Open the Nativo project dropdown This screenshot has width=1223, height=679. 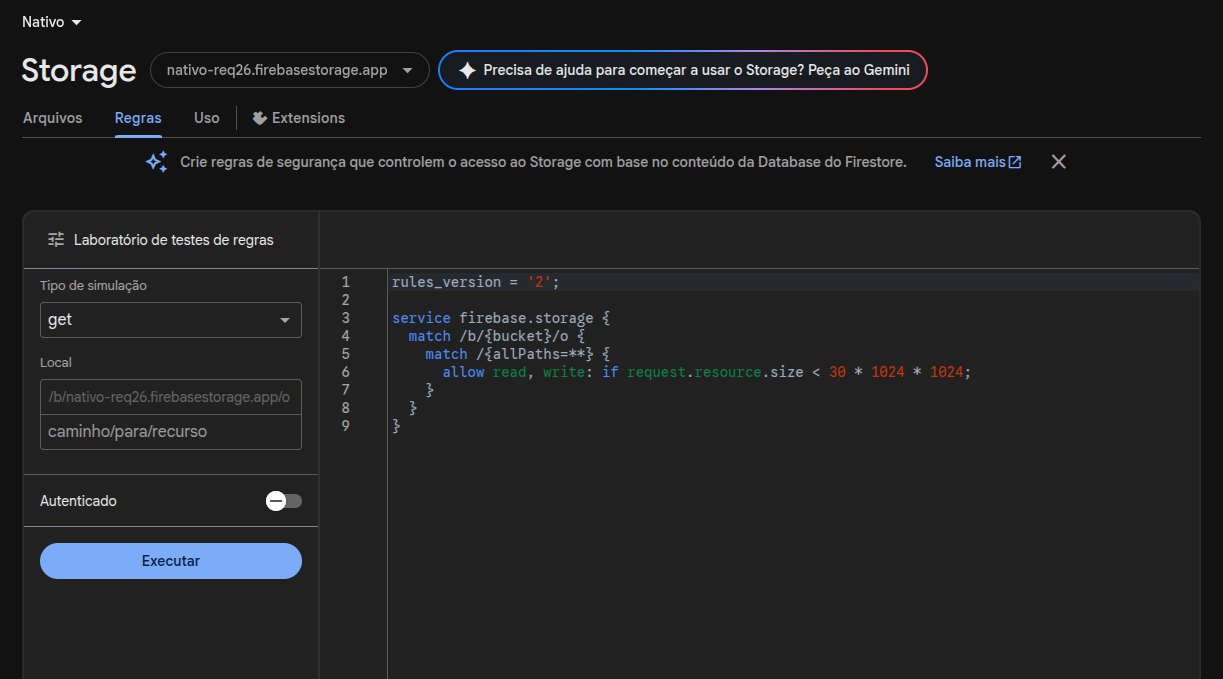52,22
